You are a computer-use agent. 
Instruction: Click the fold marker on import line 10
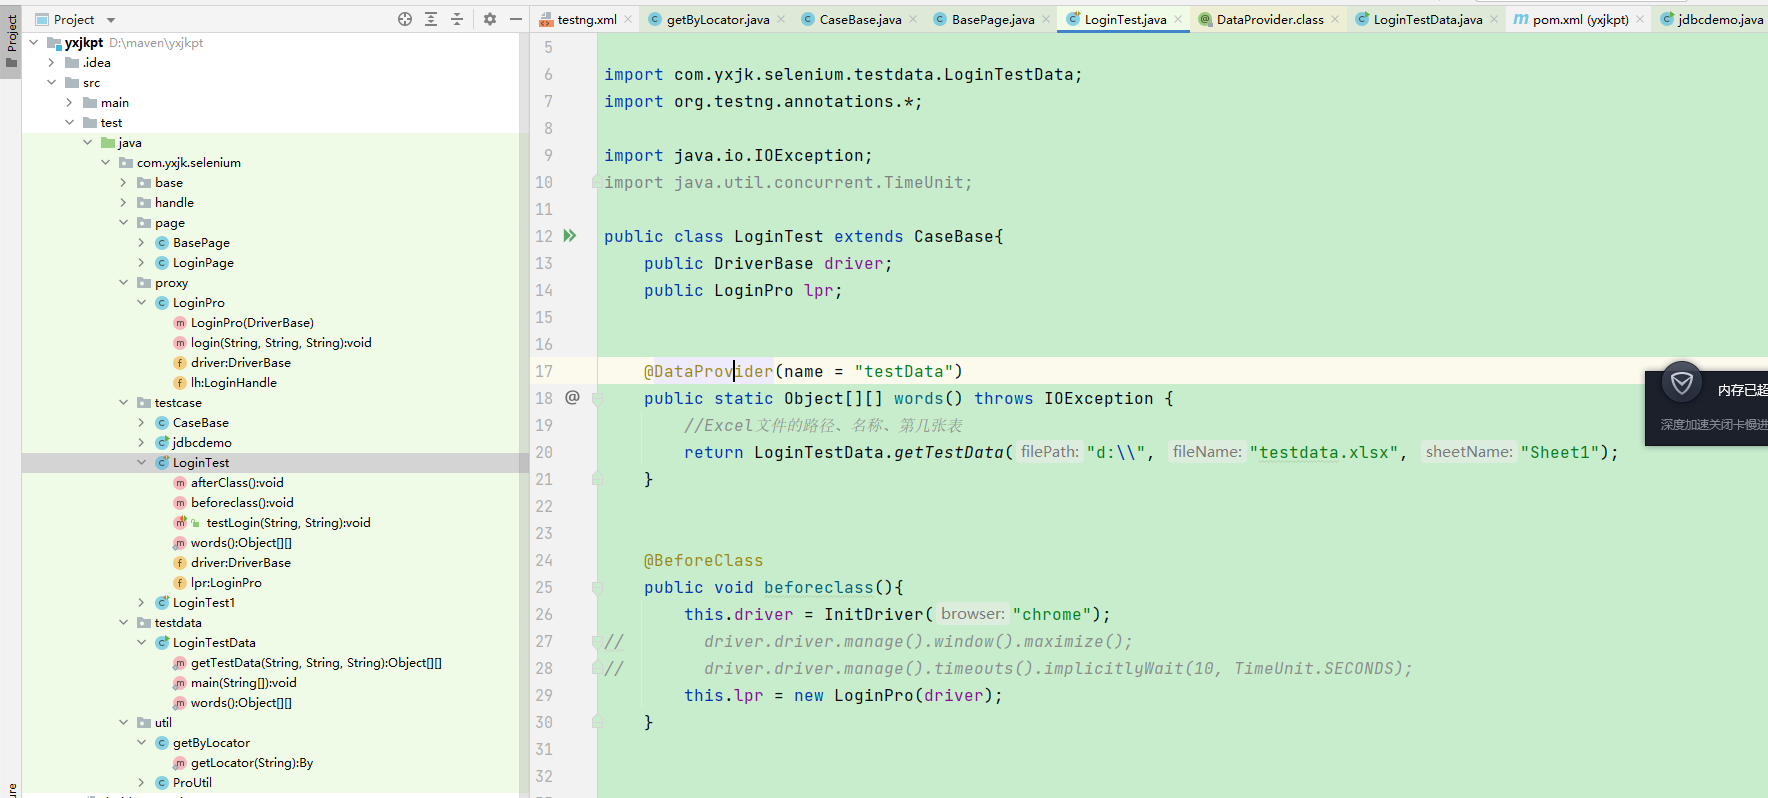pyautogui.click(x=596, y=182)
